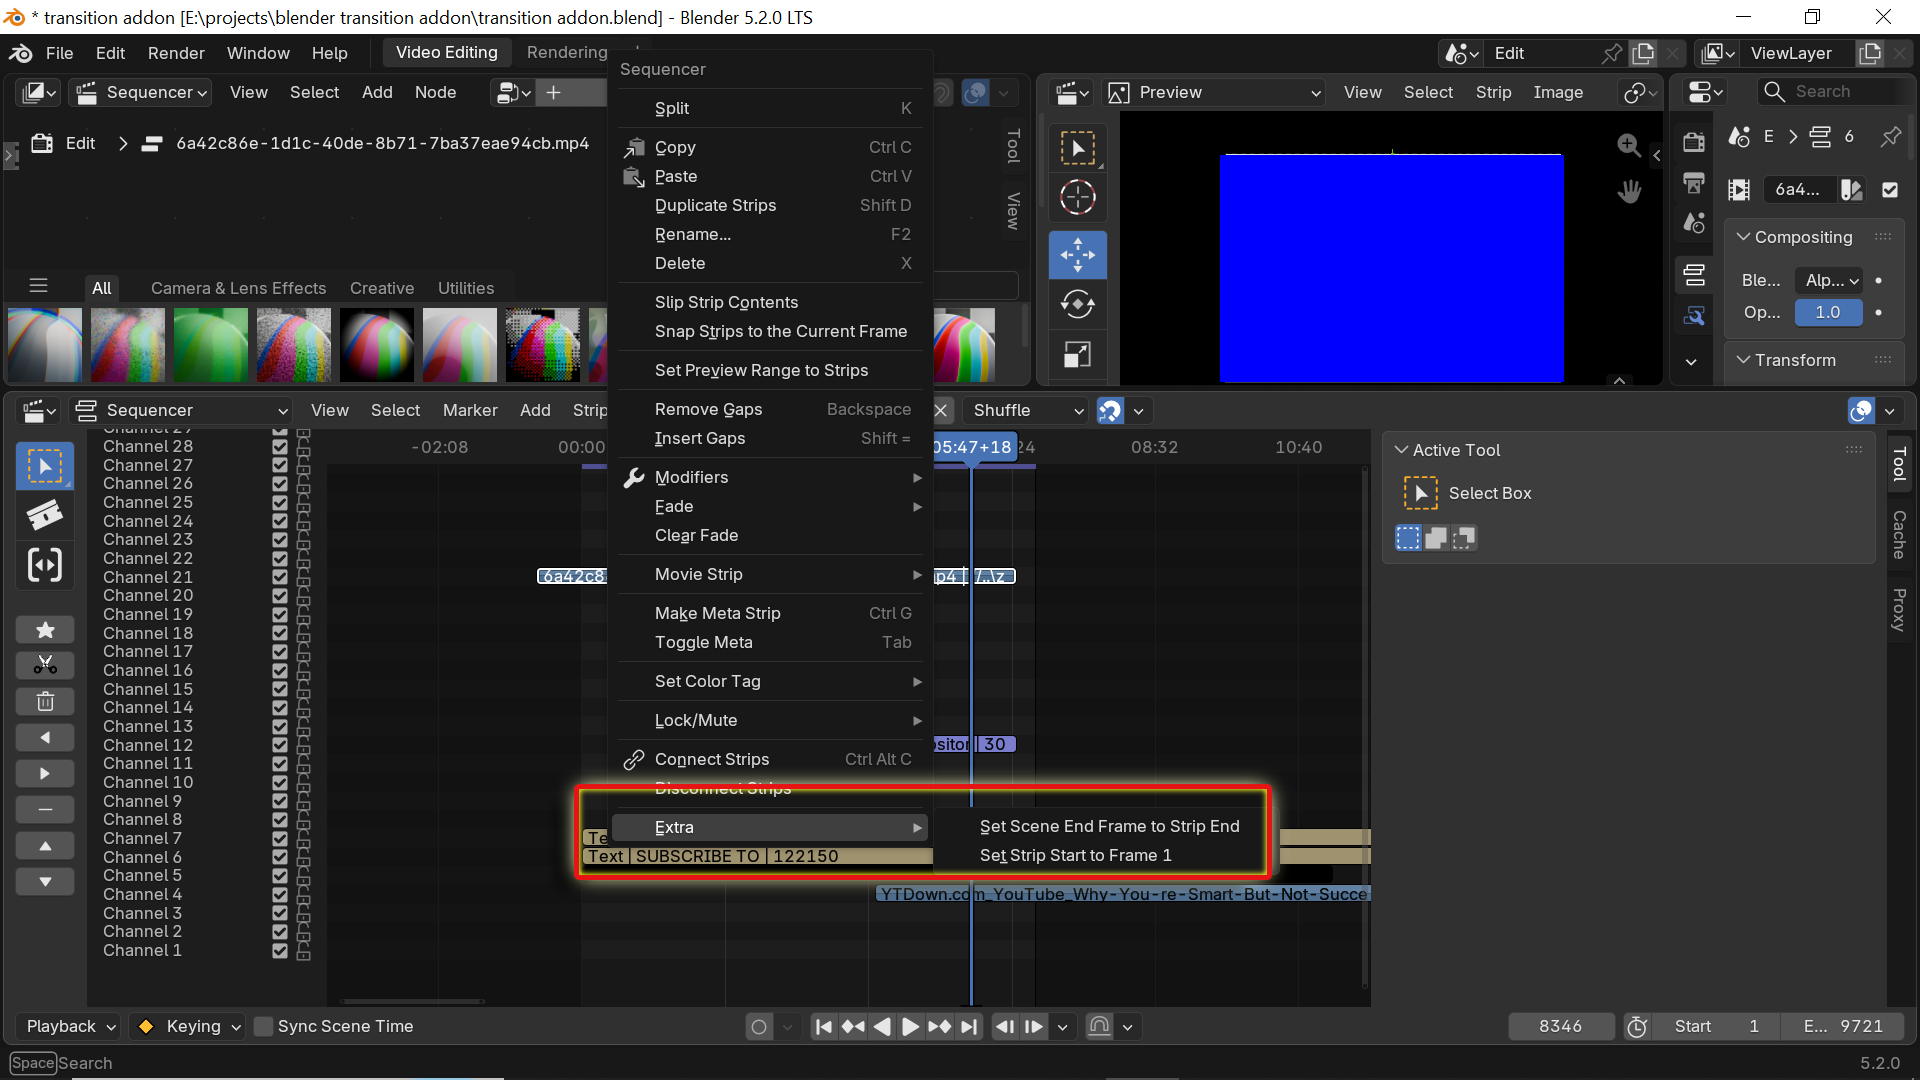Open the Render menu in the top bar

(176, 53)
